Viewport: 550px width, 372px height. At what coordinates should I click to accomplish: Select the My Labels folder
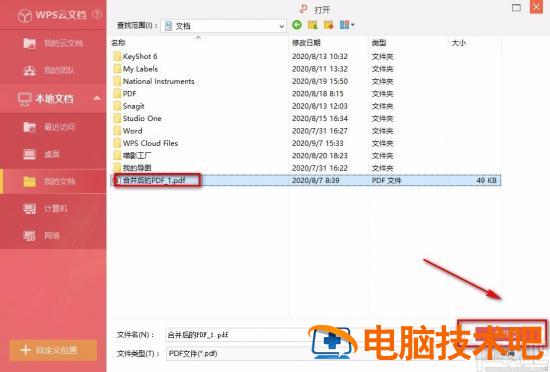pos(135,69)
